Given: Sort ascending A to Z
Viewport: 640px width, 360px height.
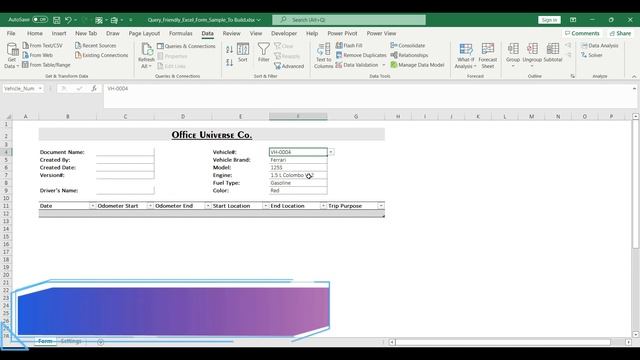Looking at the screenshot, I should click(229, 50).
